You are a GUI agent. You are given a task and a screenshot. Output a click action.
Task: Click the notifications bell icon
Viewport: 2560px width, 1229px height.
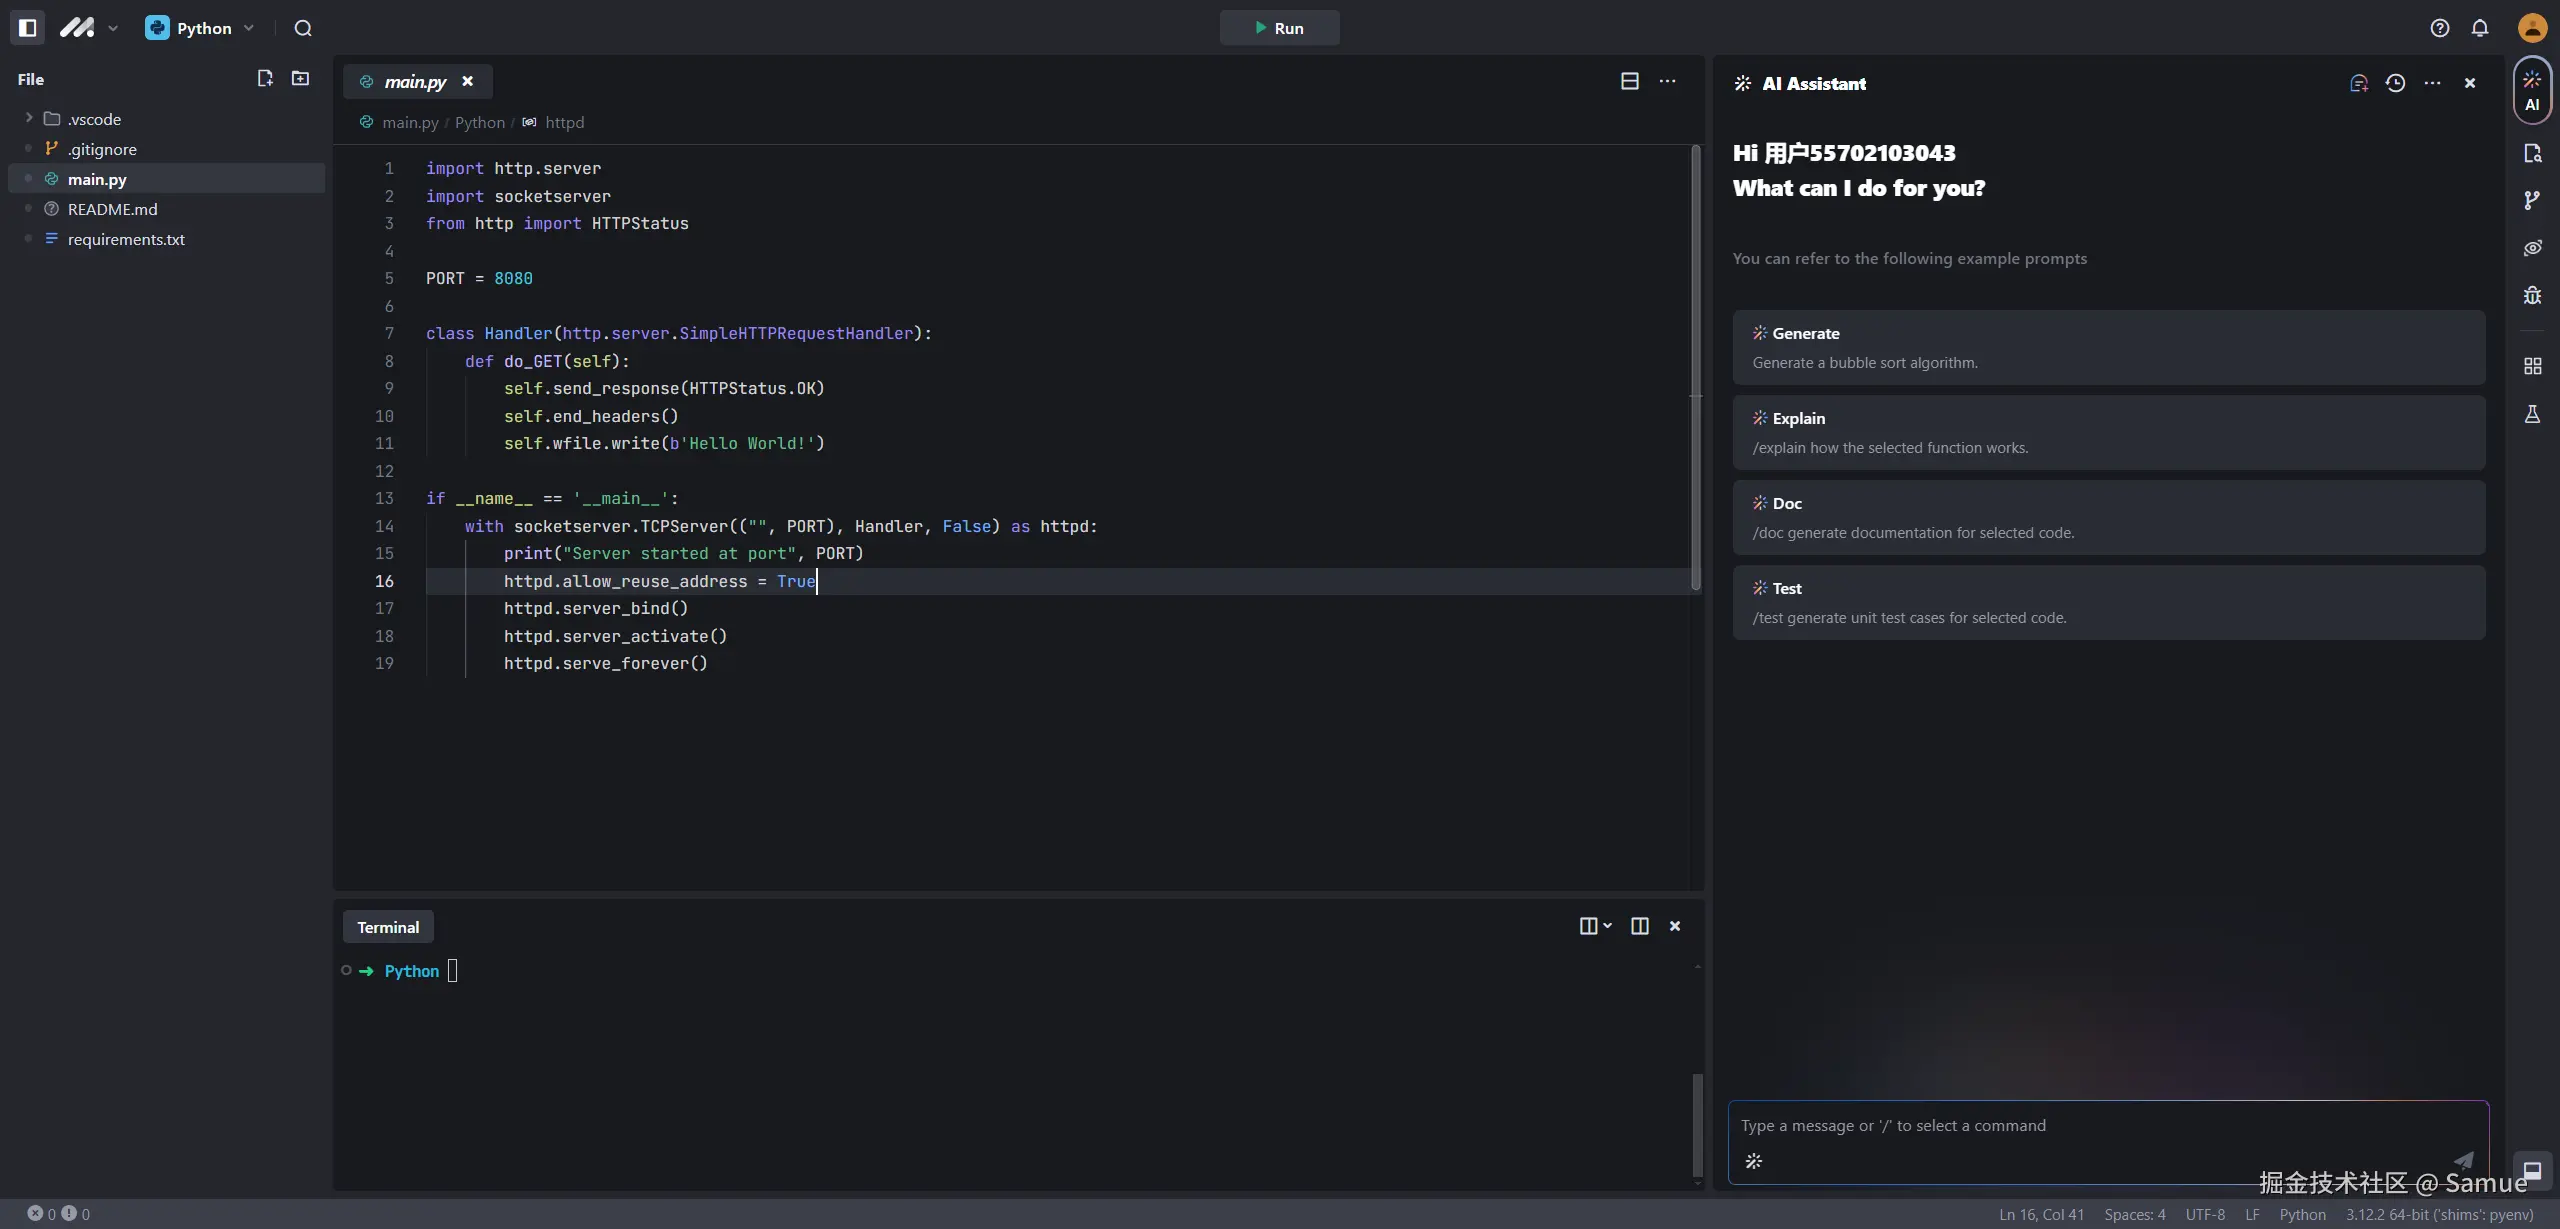[x=2480, y=28]
